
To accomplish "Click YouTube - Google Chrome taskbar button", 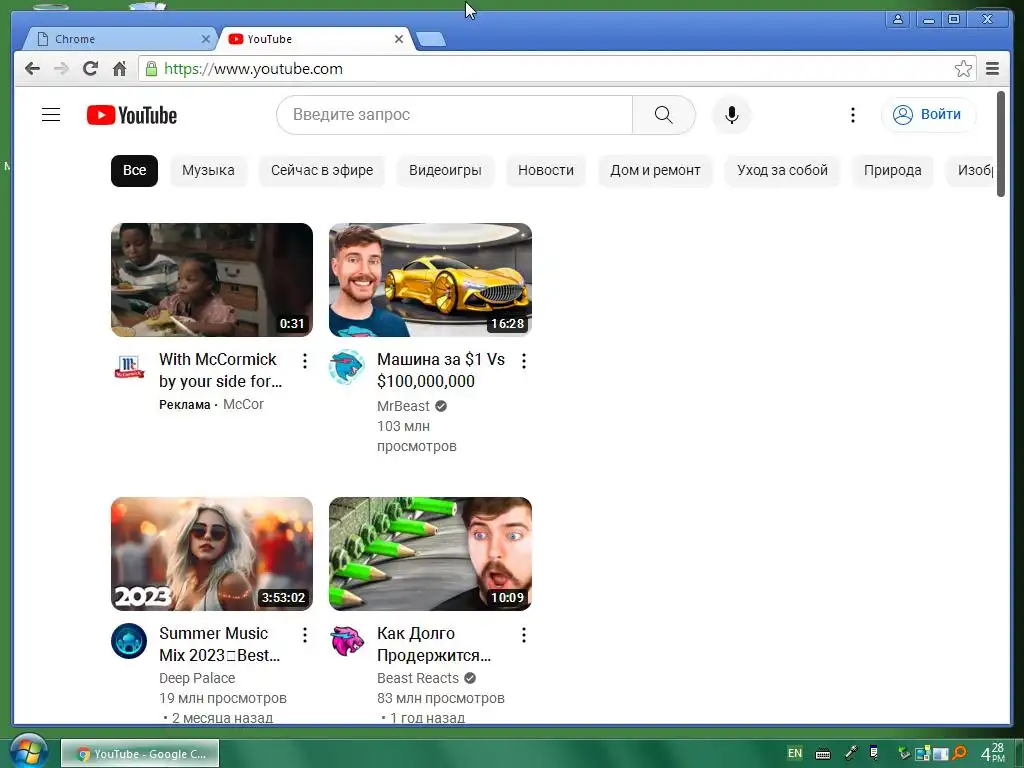I will point(140,754).
